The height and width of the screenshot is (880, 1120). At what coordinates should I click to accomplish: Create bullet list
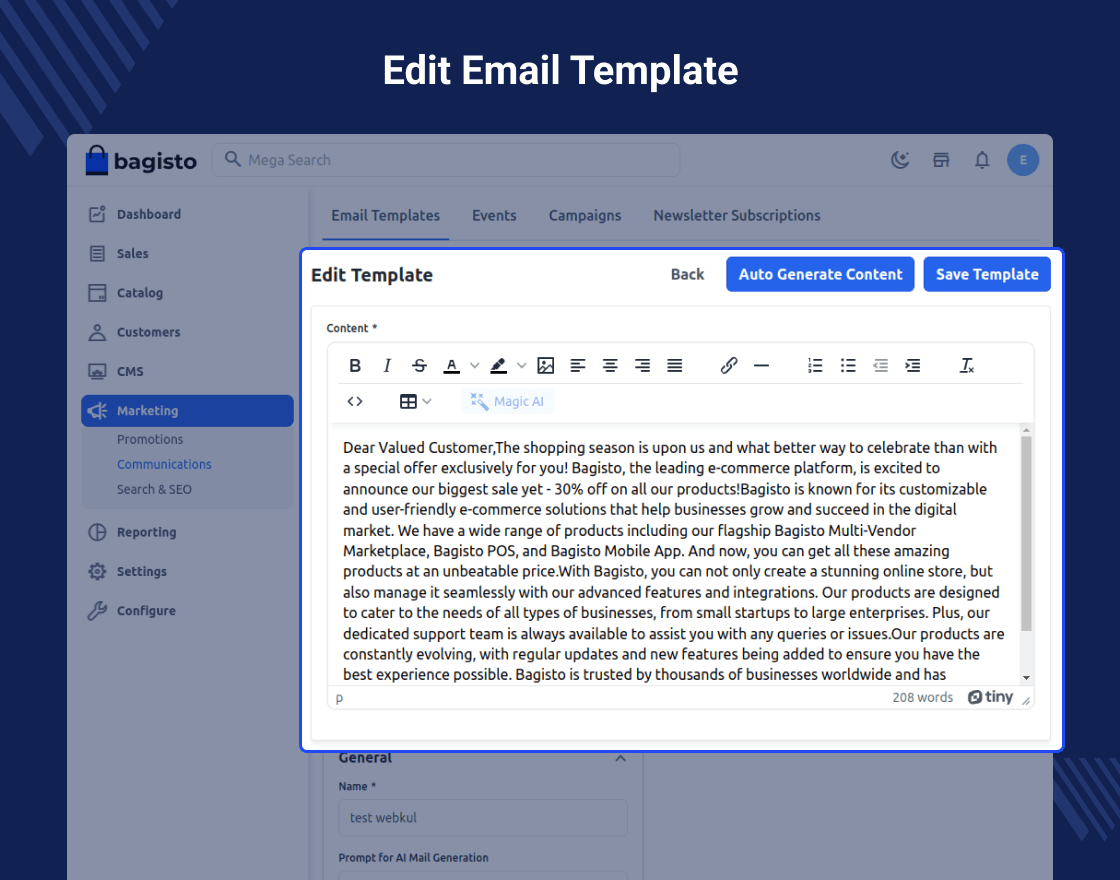point(848,366)
